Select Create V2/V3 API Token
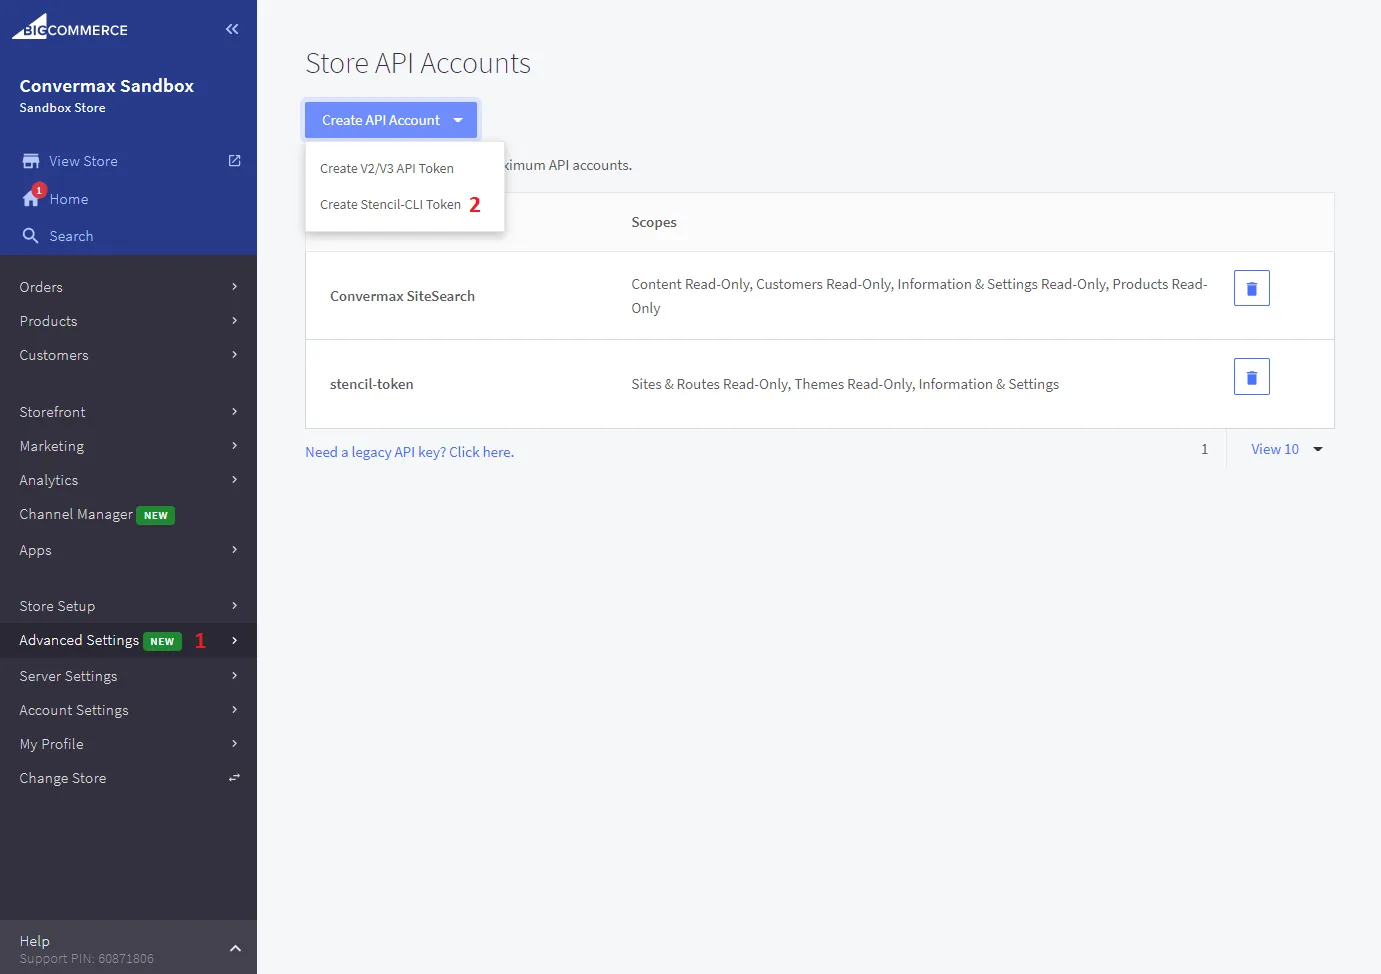 (x=387, y=169)
